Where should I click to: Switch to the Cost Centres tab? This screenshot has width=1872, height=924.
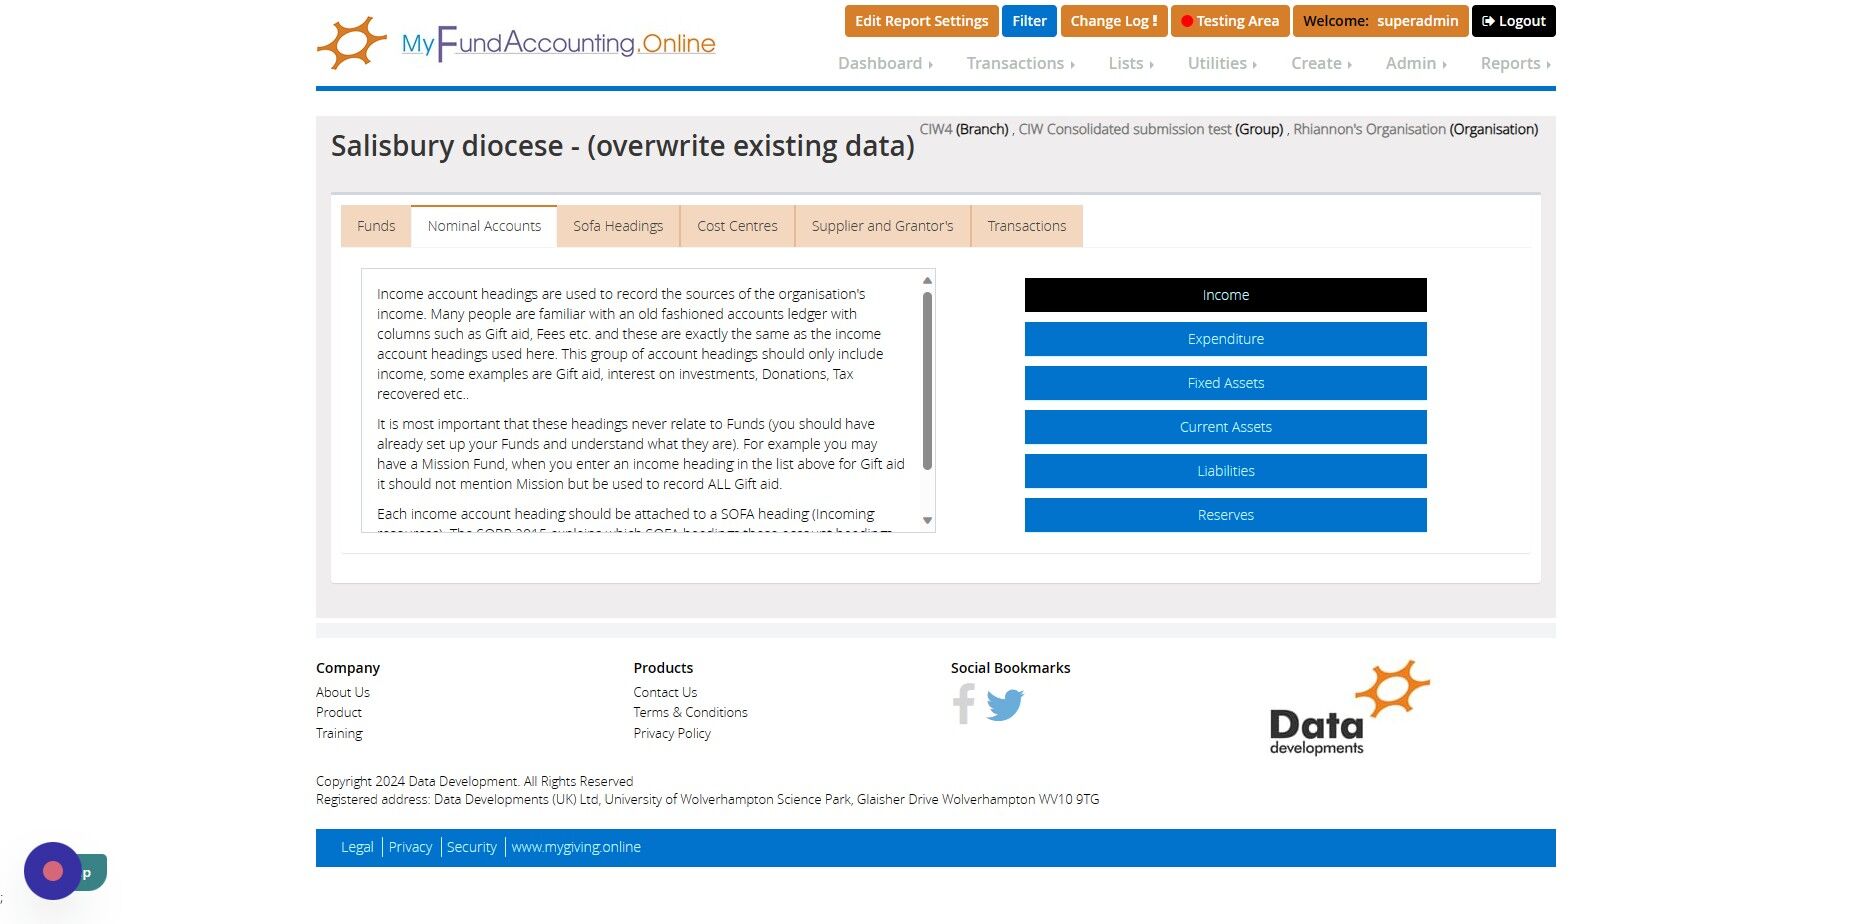[737, 226]
